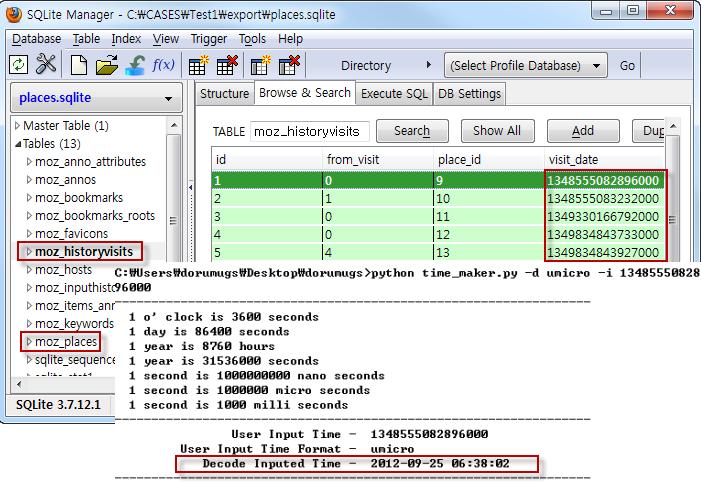The height and width of the screenshot is (482, 701).
Task: Click the f(x) user-defined functions icon
Action: [164, 65]
